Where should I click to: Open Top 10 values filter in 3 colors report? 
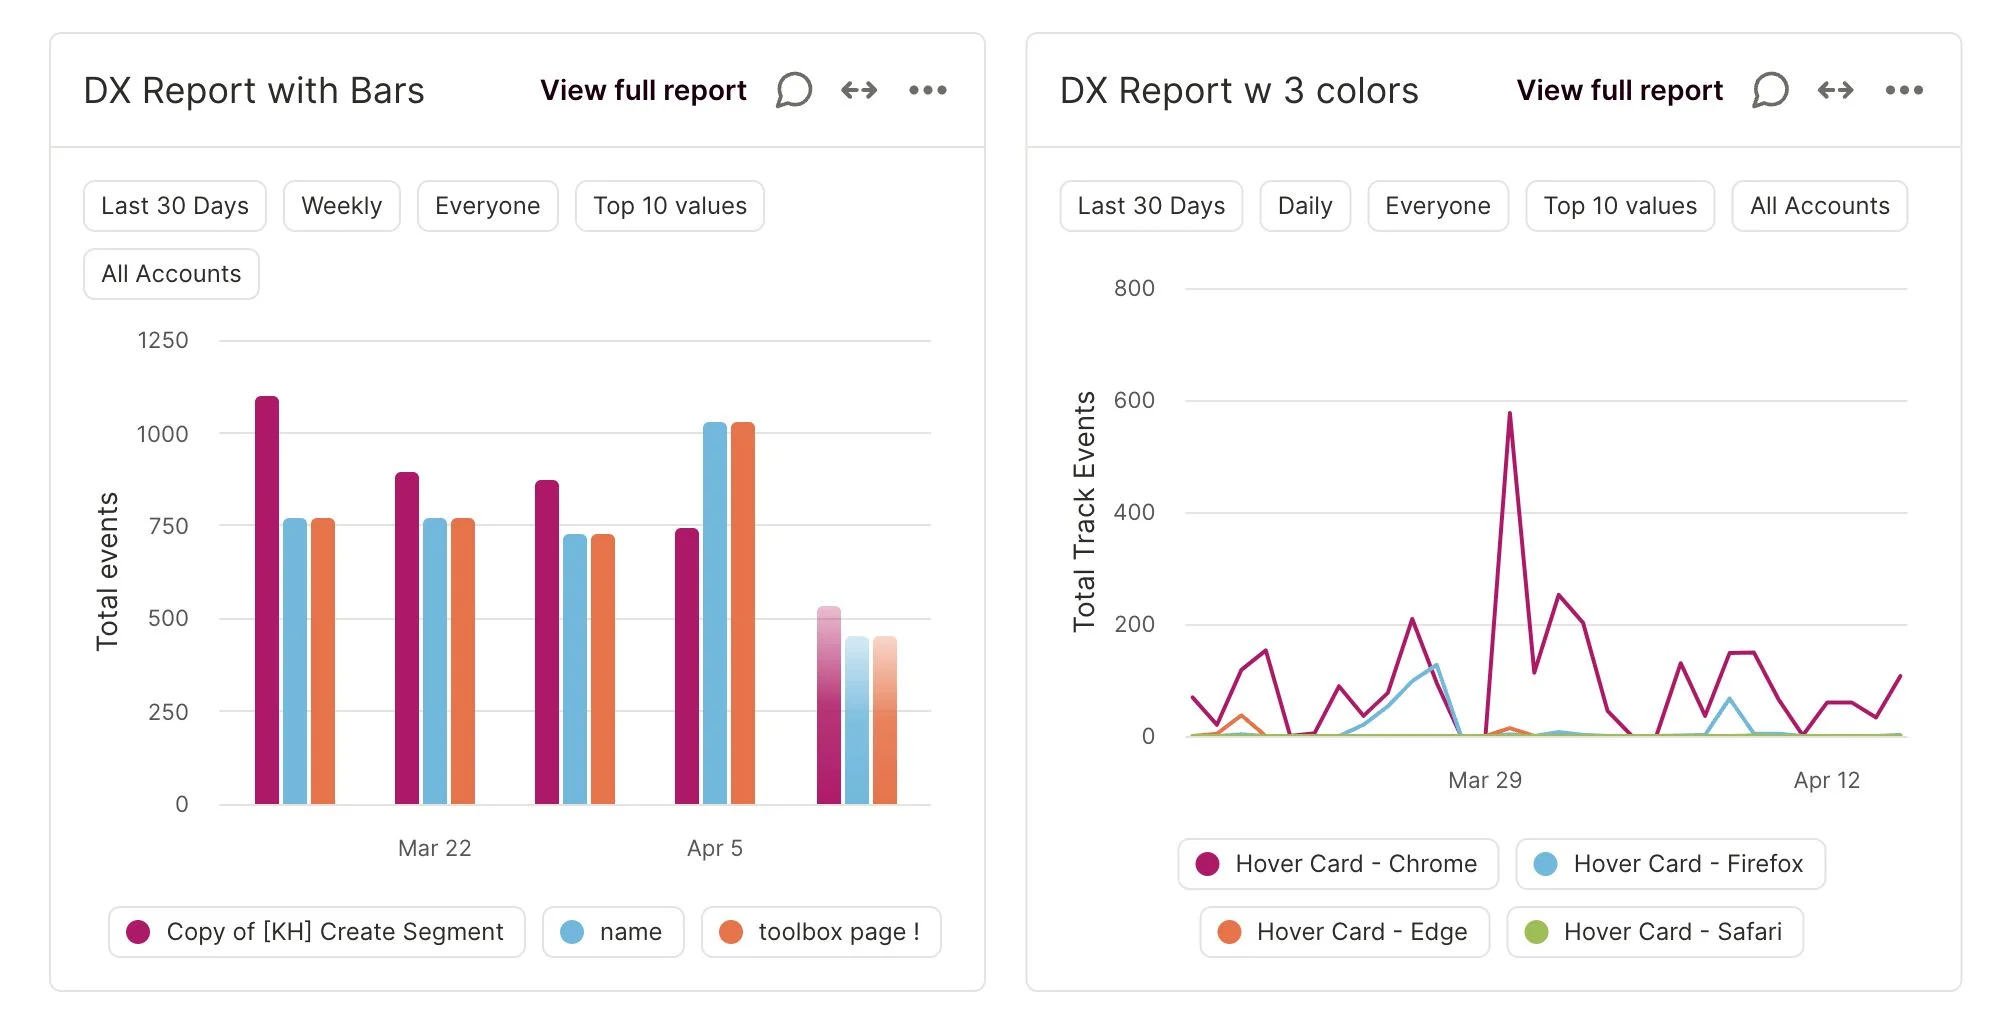[1620, 206]
